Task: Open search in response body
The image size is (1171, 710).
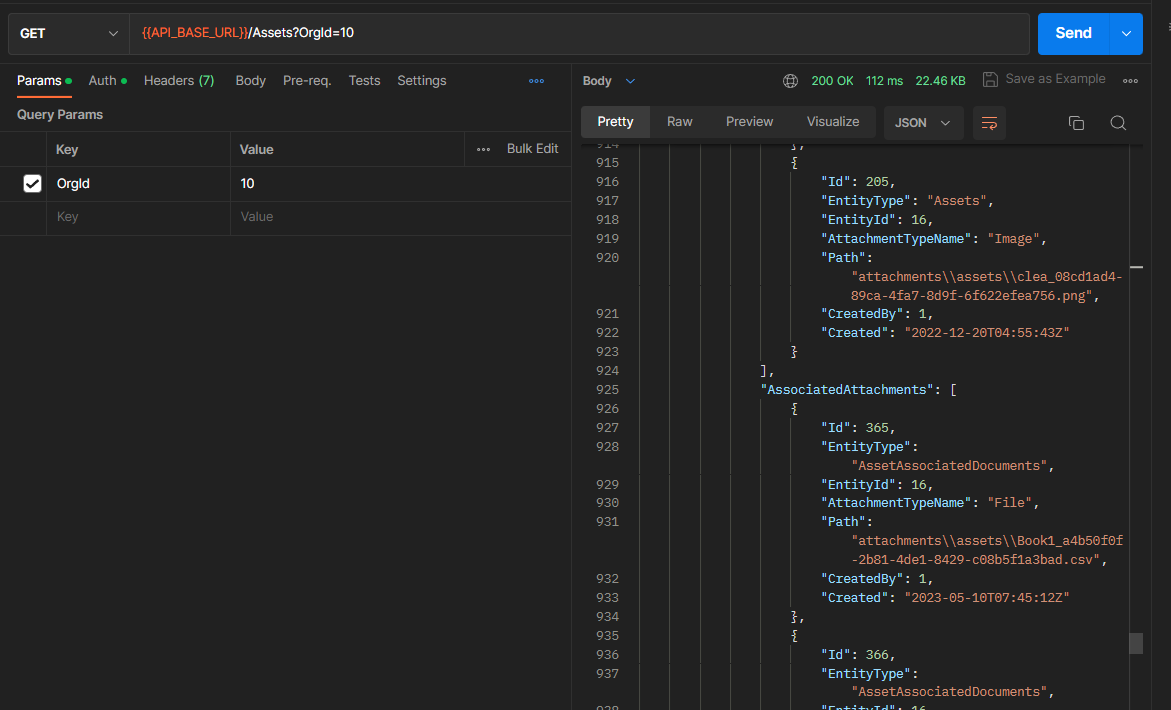Action: coord(1118,123)
